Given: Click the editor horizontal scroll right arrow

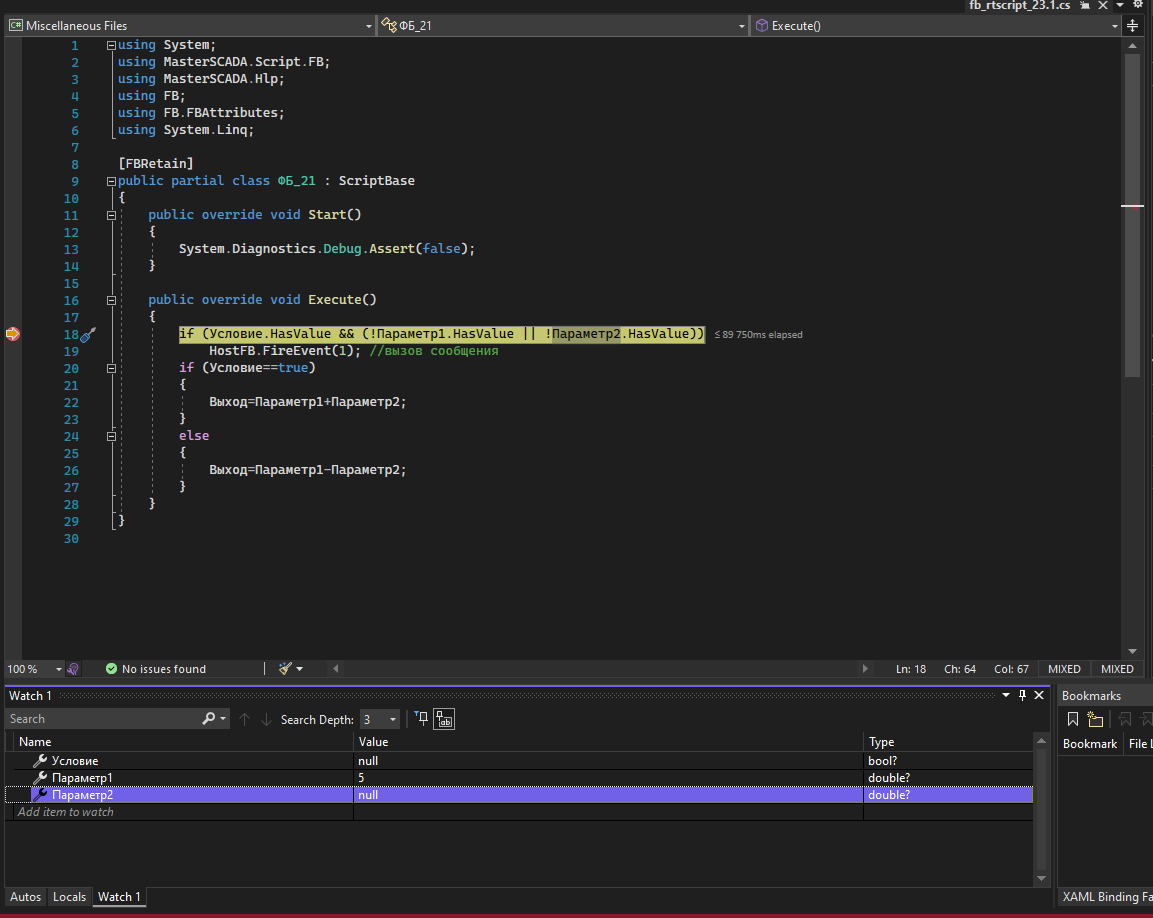Looking at the screenshot, I should point(865,669).
